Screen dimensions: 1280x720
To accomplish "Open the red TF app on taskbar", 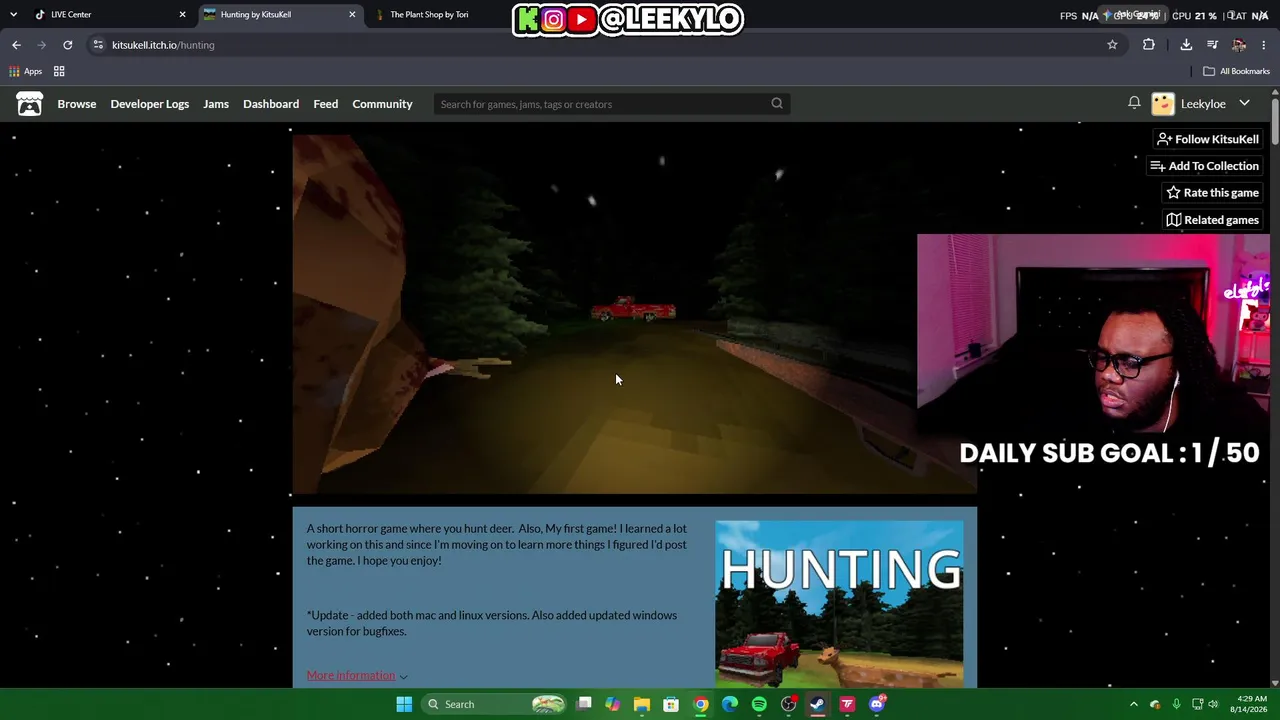I will point(847,704).
